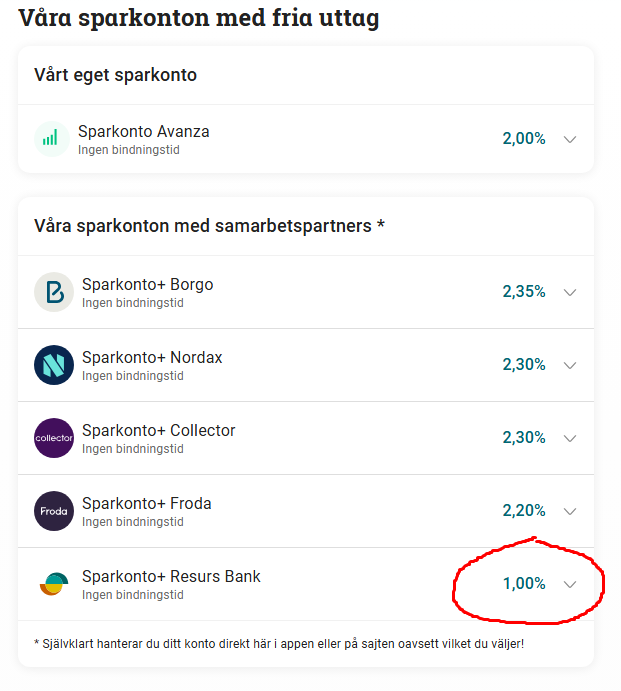Click the 2,20% interest rate for Froda
621x691 pixels.
523,511
